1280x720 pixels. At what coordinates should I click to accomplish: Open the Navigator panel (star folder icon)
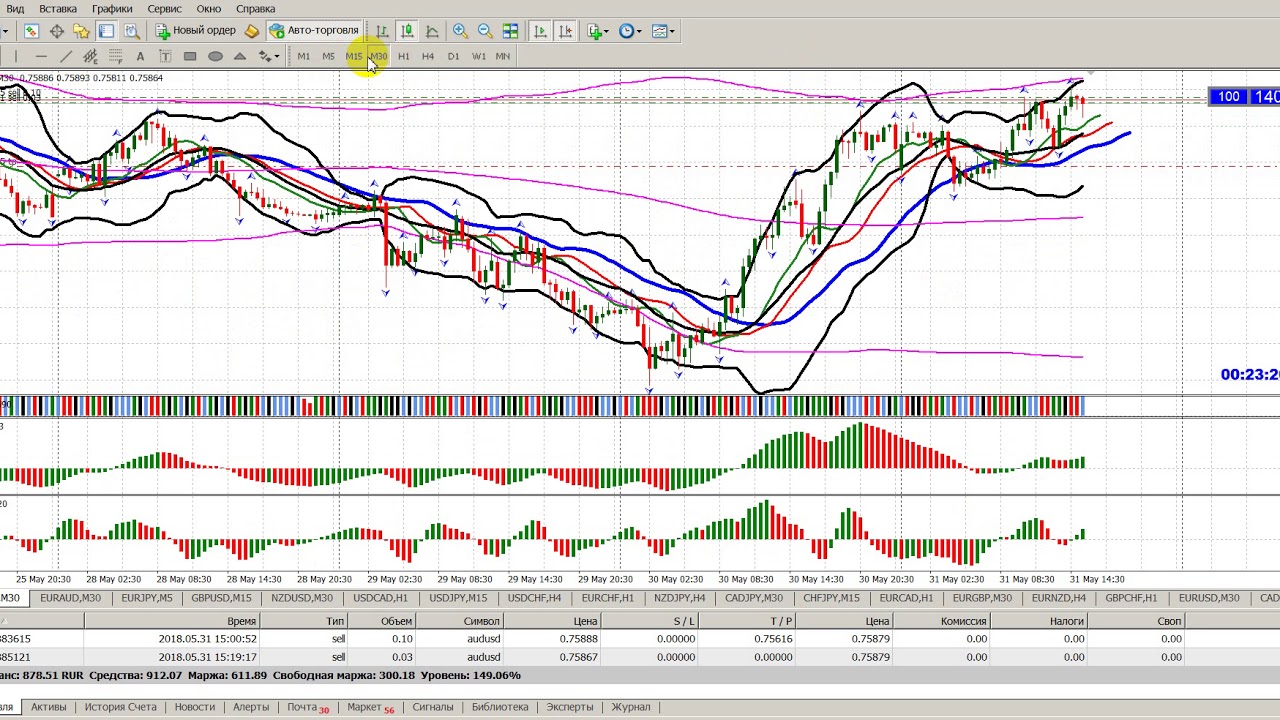81,31
